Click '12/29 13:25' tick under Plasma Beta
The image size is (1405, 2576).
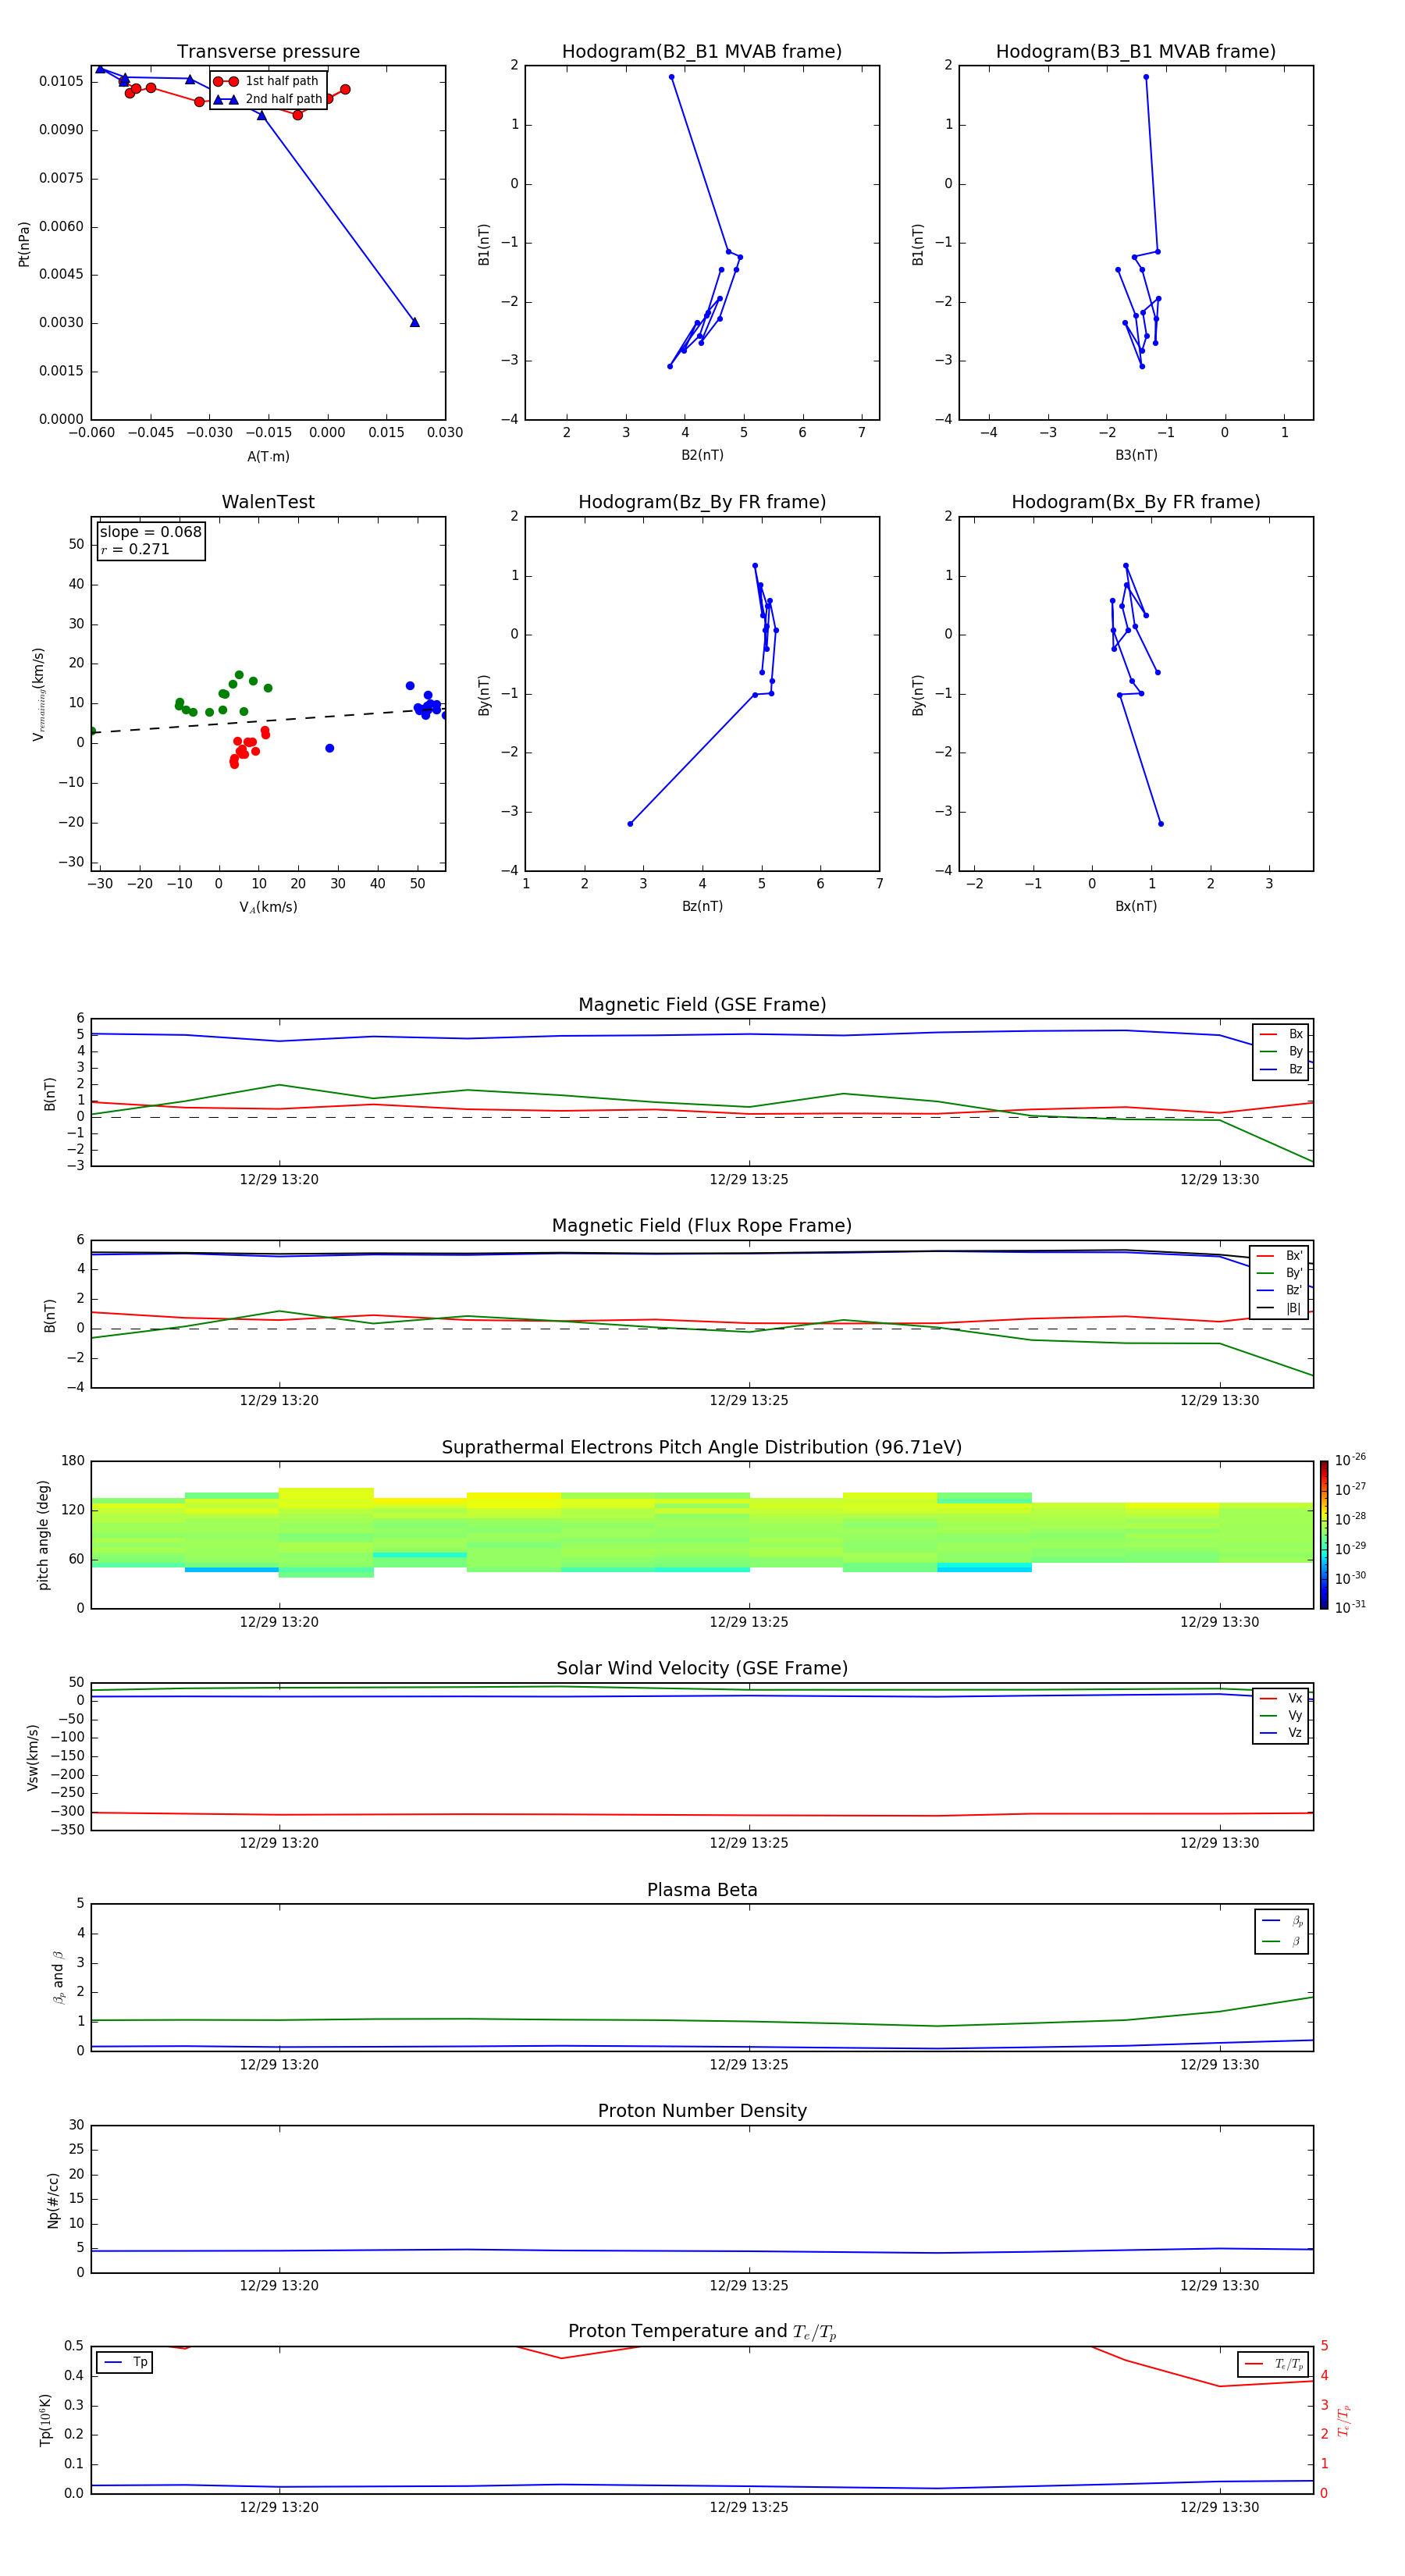coord(749,2065)
